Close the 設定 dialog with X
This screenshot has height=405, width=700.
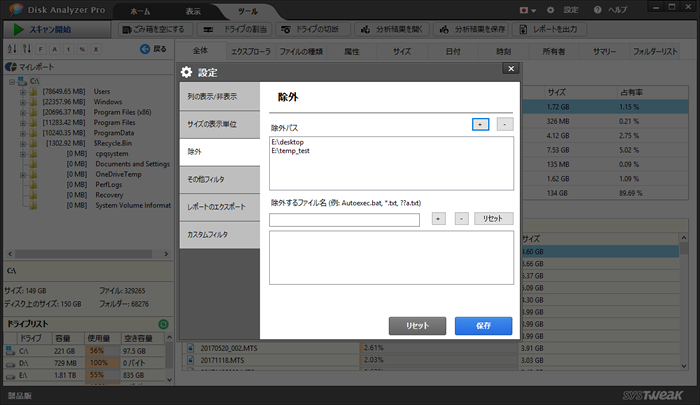click(x=511, y=68)
